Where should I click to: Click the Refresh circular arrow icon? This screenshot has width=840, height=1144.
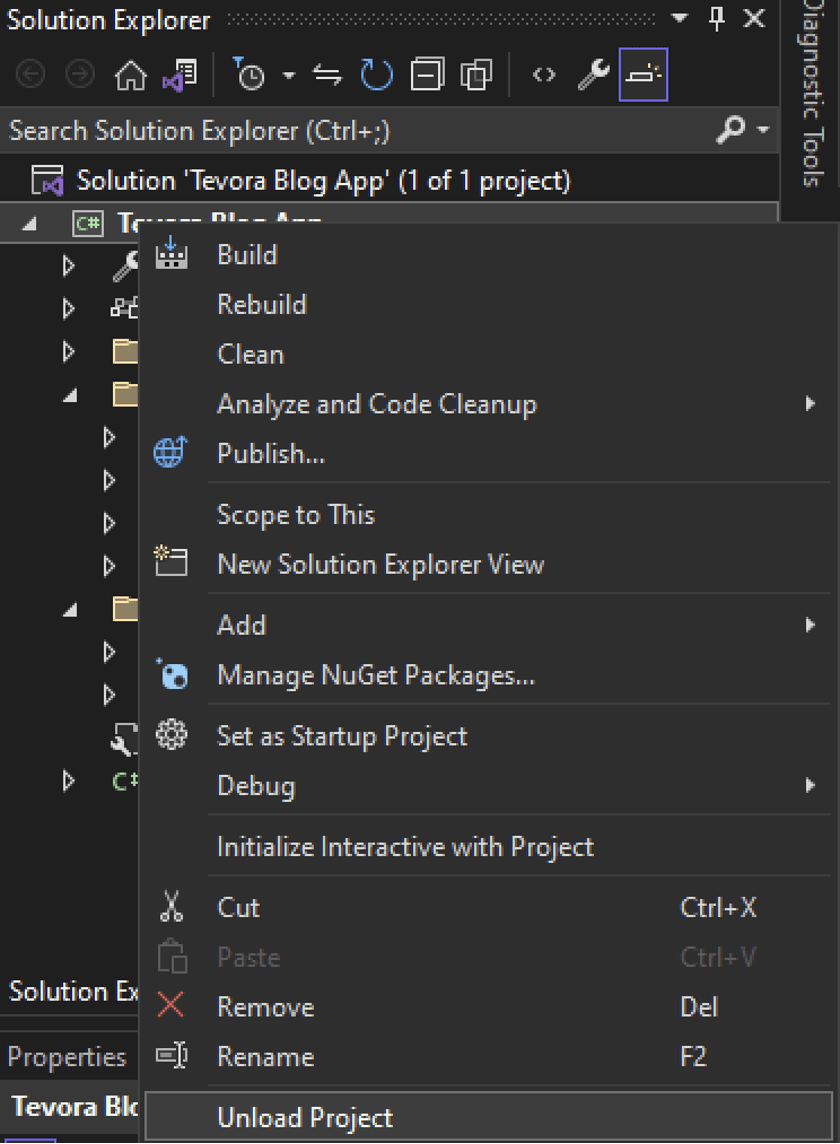tap(377, 74)
